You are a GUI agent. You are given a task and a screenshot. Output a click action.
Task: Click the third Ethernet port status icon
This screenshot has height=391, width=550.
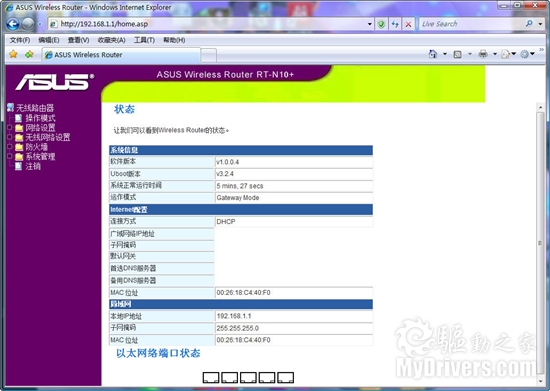248,377
